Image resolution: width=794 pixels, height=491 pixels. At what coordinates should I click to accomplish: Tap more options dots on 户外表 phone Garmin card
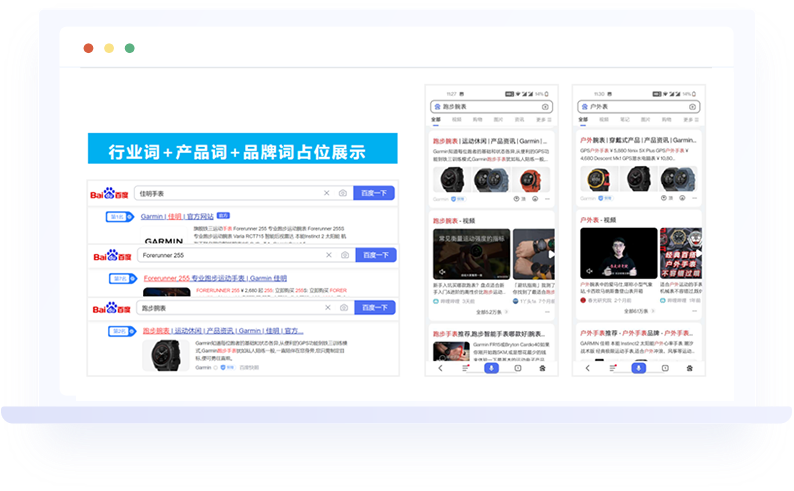pos(695,198)
